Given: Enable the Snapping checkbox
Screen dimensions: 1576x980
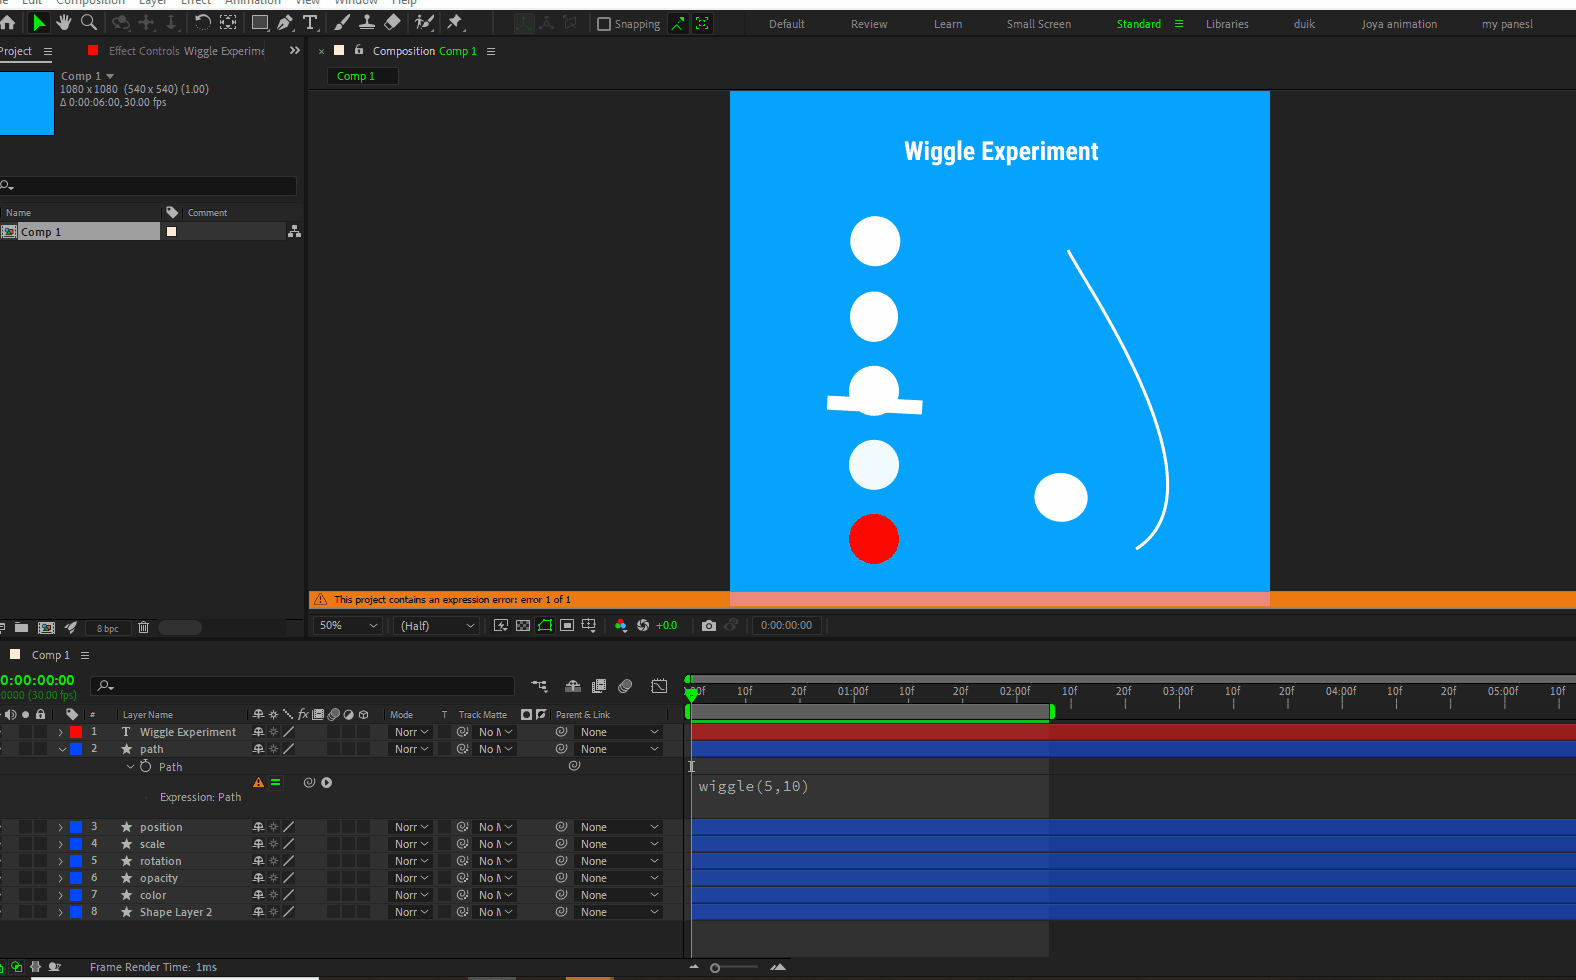Looking at the screenshot, I should [x=604, y=24].
